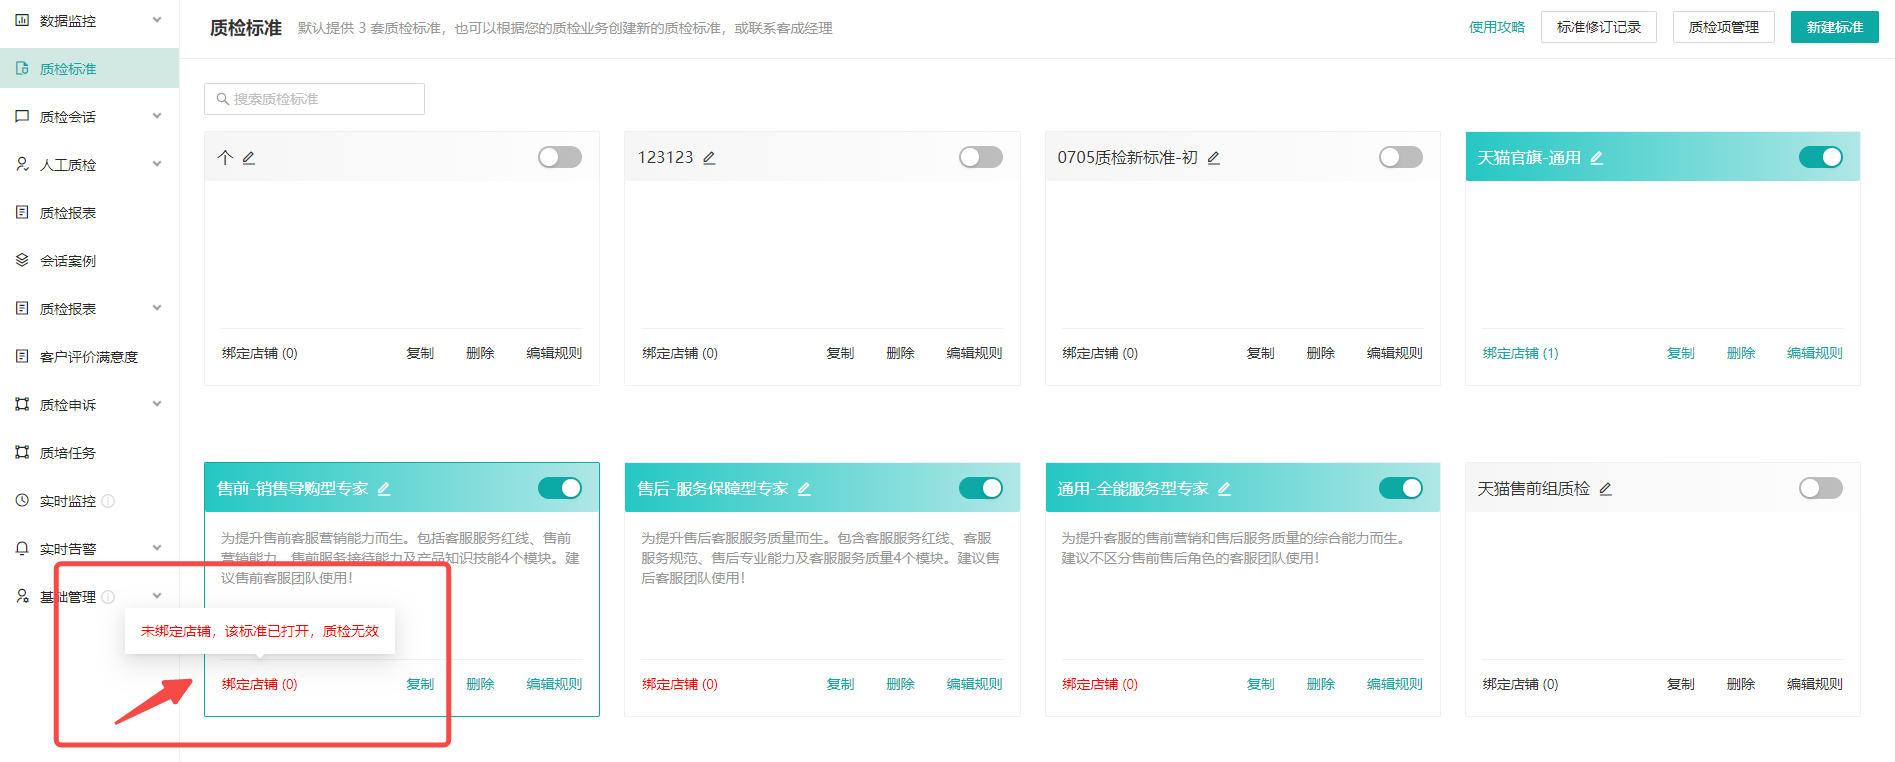This screenshot has width=1895, height=762.
Task: Click 绑定店铺 (0) on 售前-销售导购型专家
Action: (x=260, y=684)
